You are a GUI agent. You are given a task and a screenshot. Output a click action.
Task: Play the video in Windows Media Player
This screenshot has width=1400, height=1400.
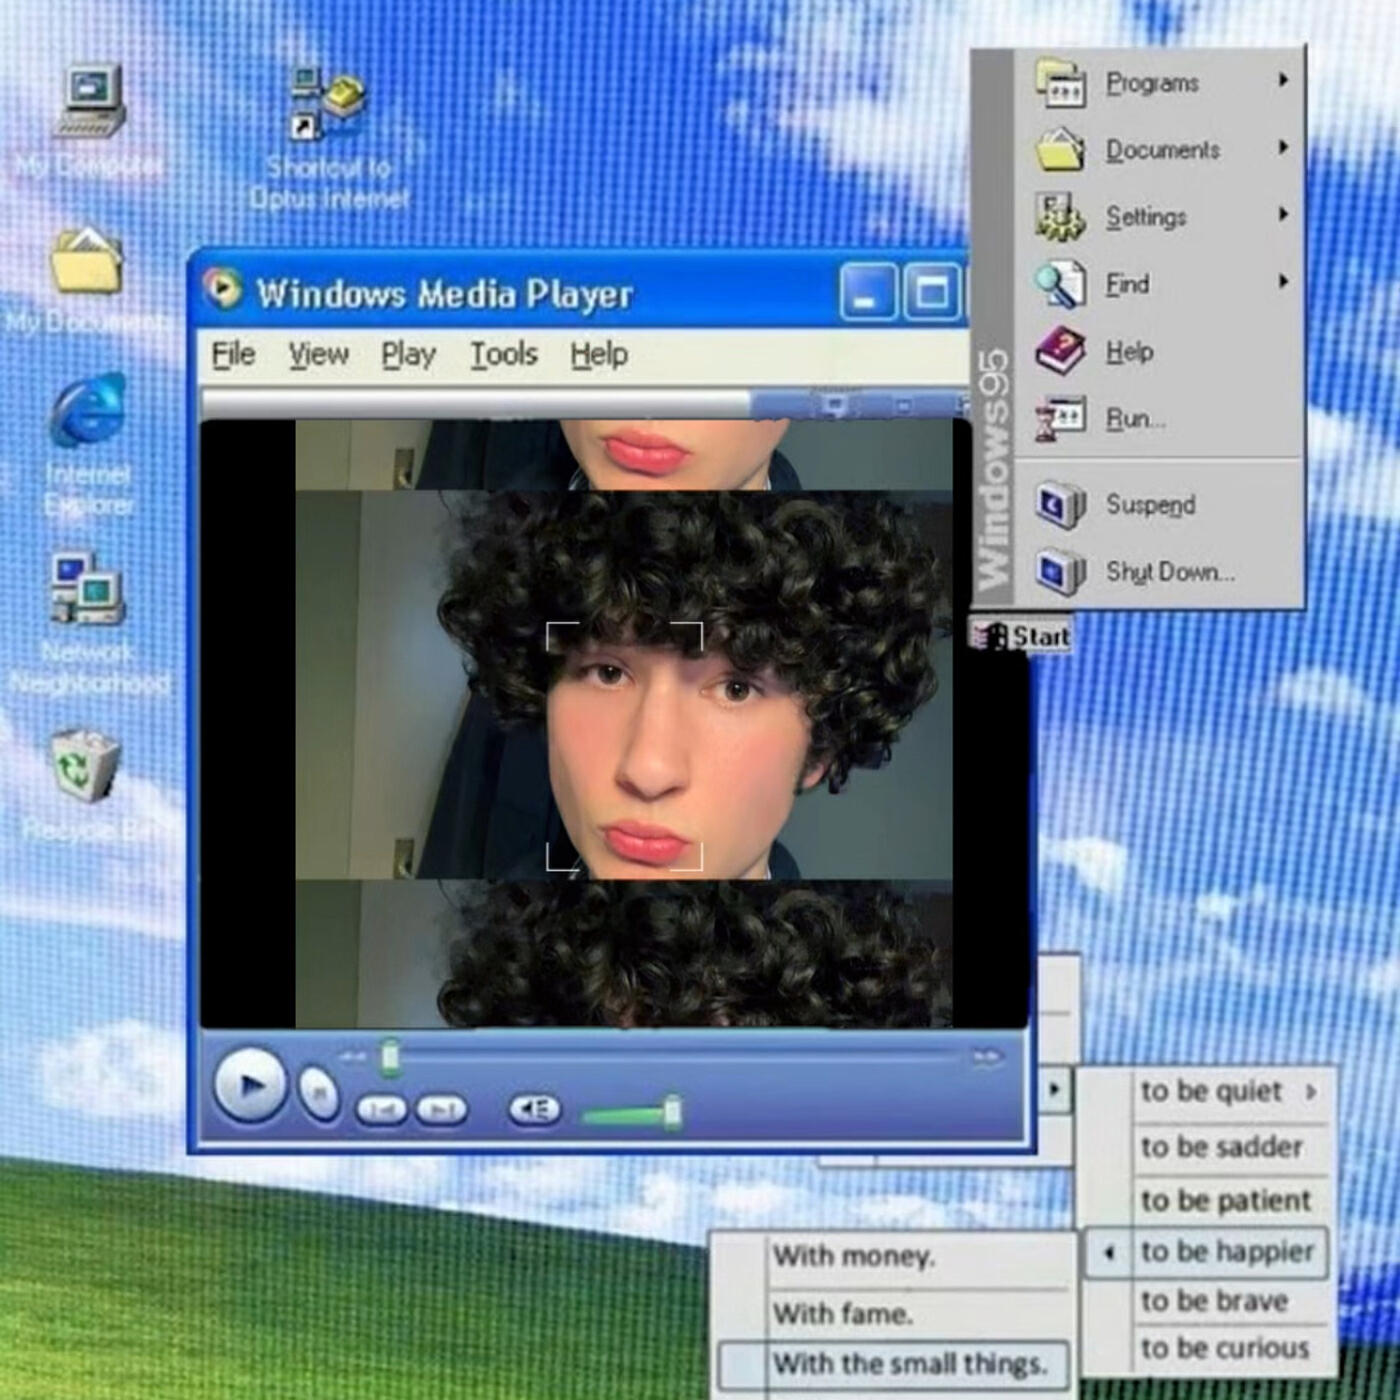(x=250, y=1085)
